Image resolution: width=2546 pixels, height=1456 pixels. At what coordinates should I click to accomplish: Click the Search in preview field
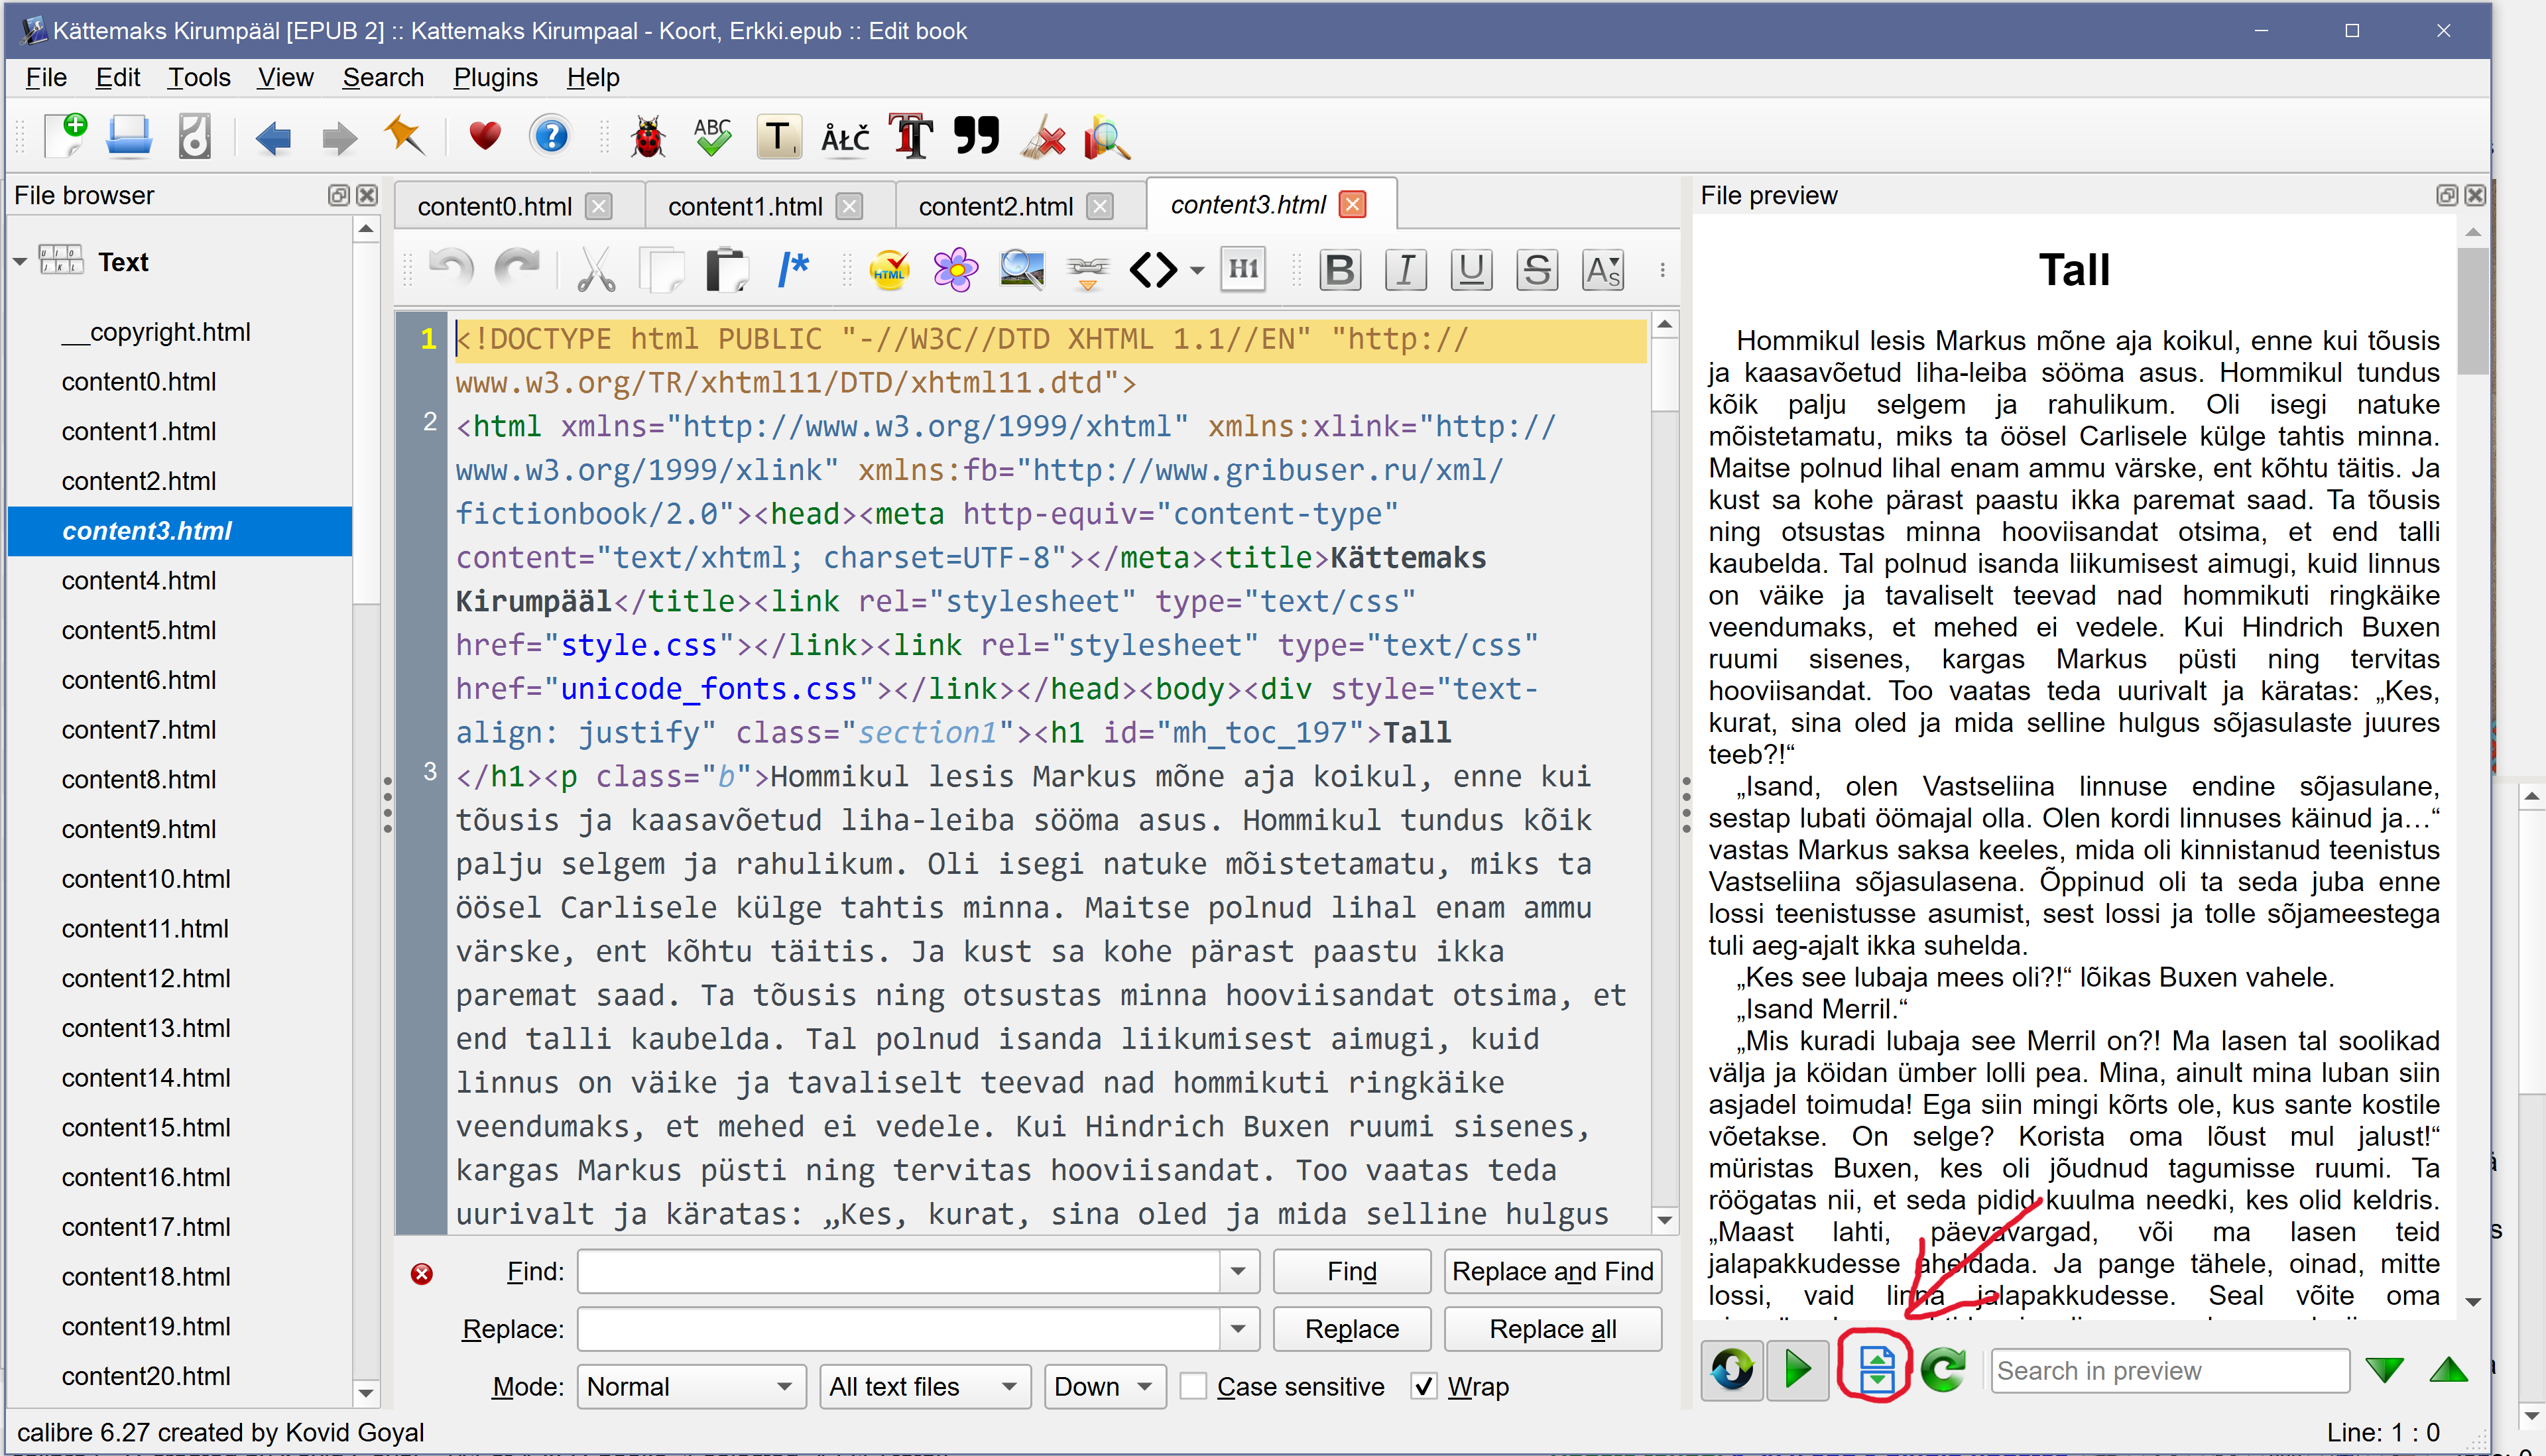click(x=2169, y=1370)
